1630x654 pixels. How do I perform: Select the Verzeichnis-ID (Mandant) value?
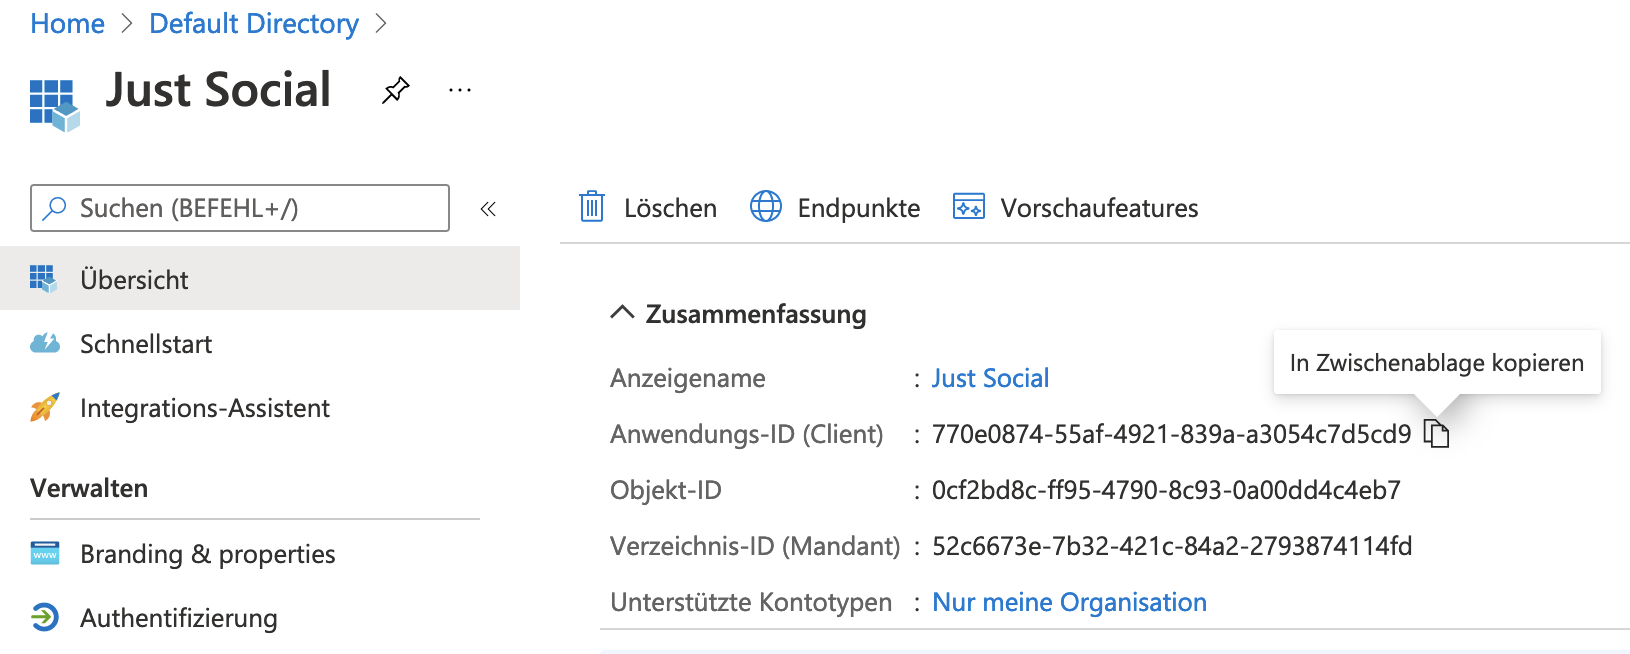[1172, 546]
